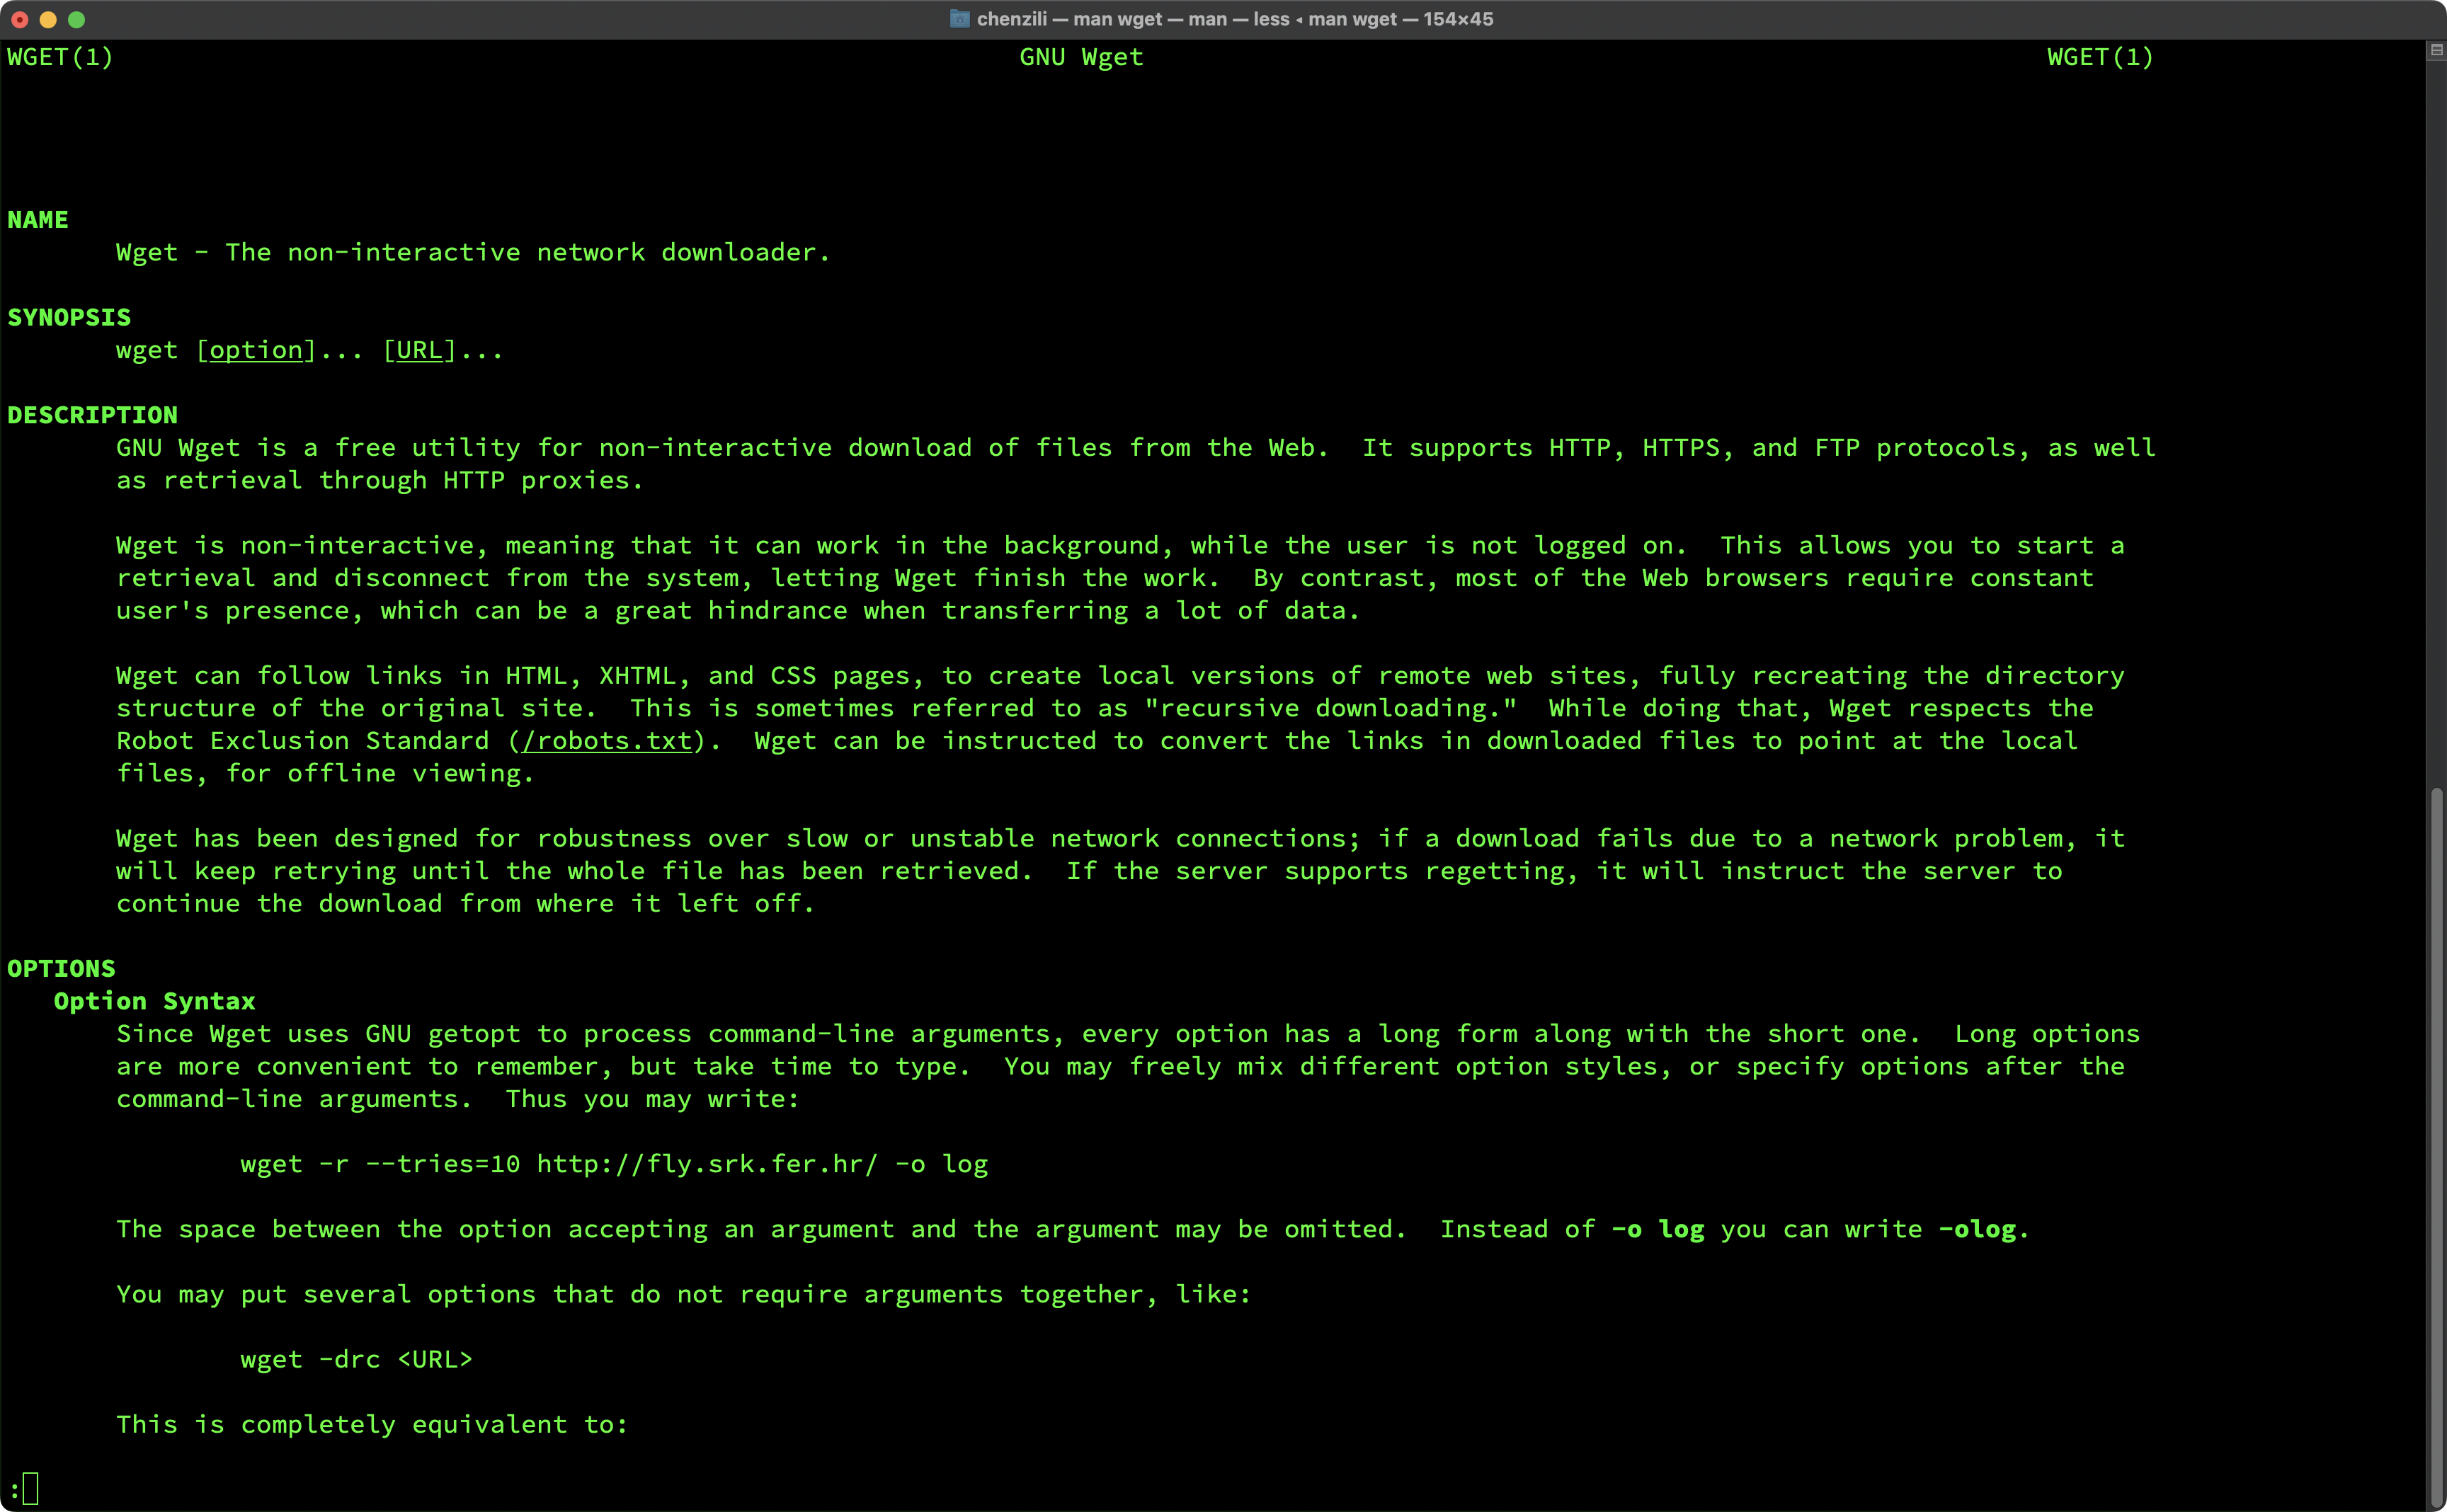Image resolution: width=2447 pixels, height=1512 pixels.
Task: Click the green zoom window button
Action: [76, 19]
